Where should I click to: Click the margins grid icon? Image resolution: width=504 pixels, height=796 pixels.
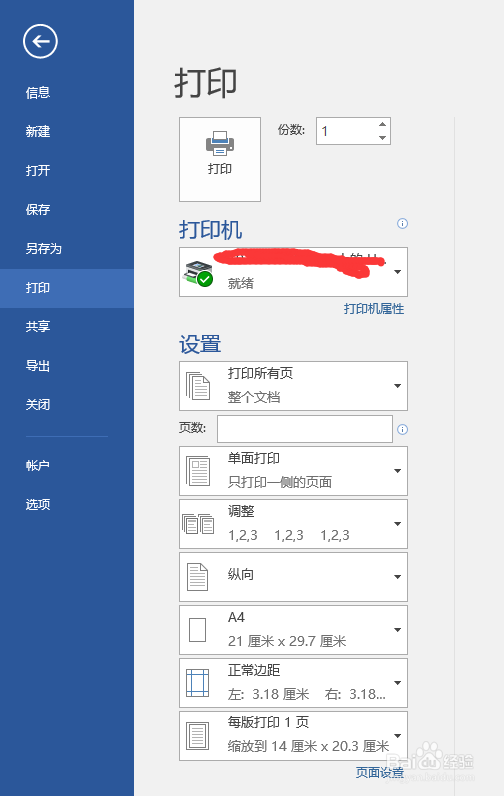tap(197, 683)
